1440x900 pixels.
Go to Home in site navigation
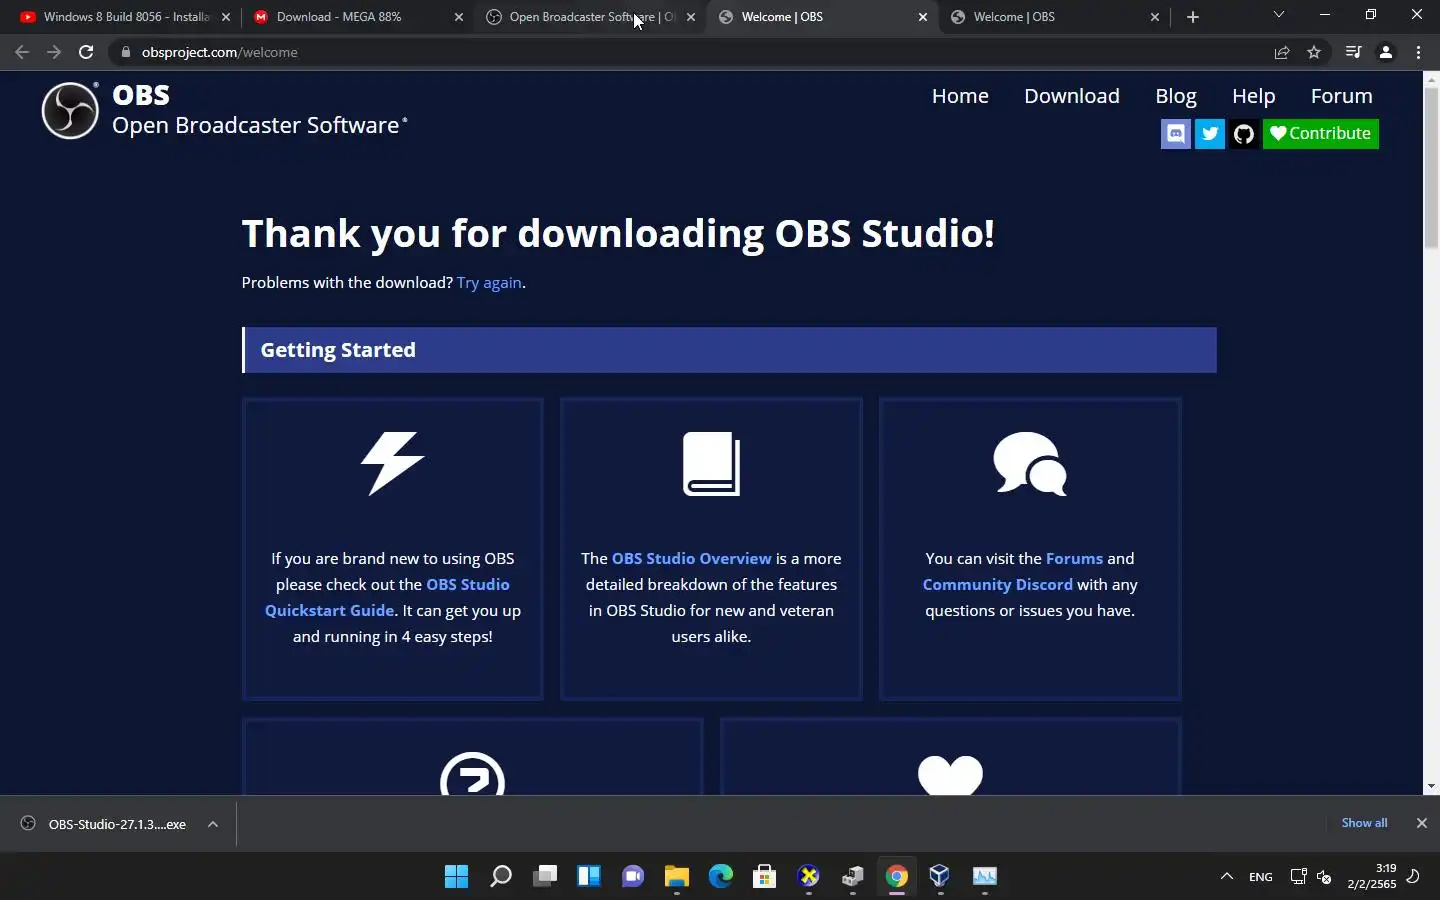click(x=960, y=96)
